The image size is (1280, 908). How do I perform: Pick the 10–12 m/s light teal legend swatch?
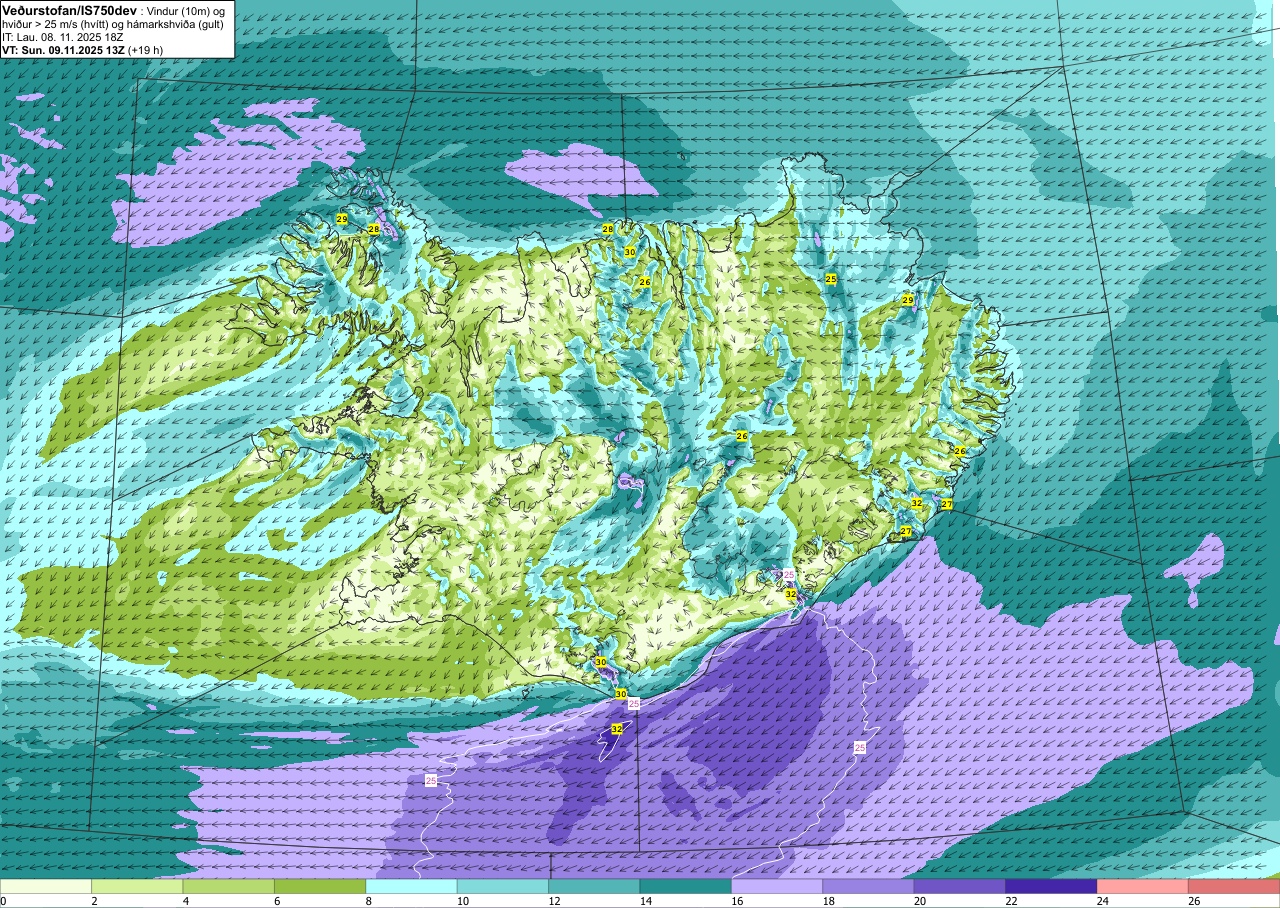(503, 886)
